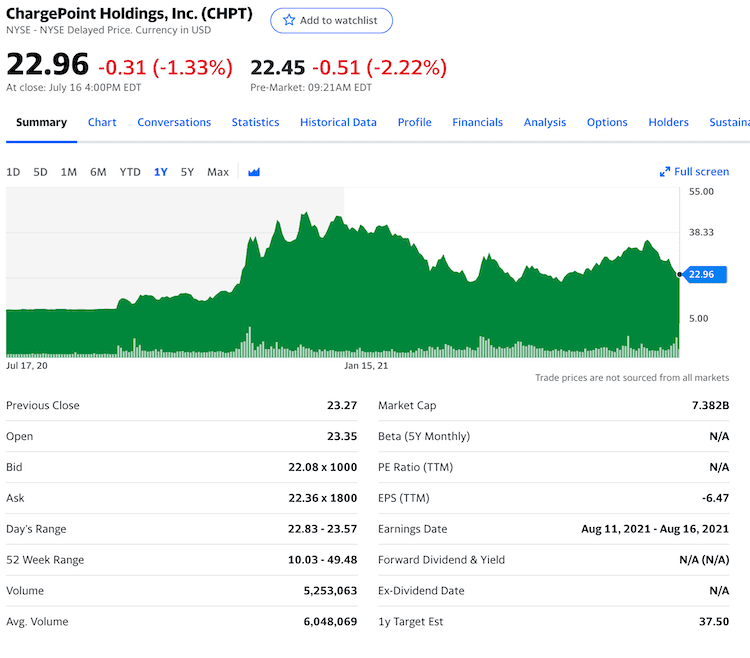The width and height of the screenshot is (750, 658).
Task: Click the pre-market price 22.45
Action: (277, 67)
